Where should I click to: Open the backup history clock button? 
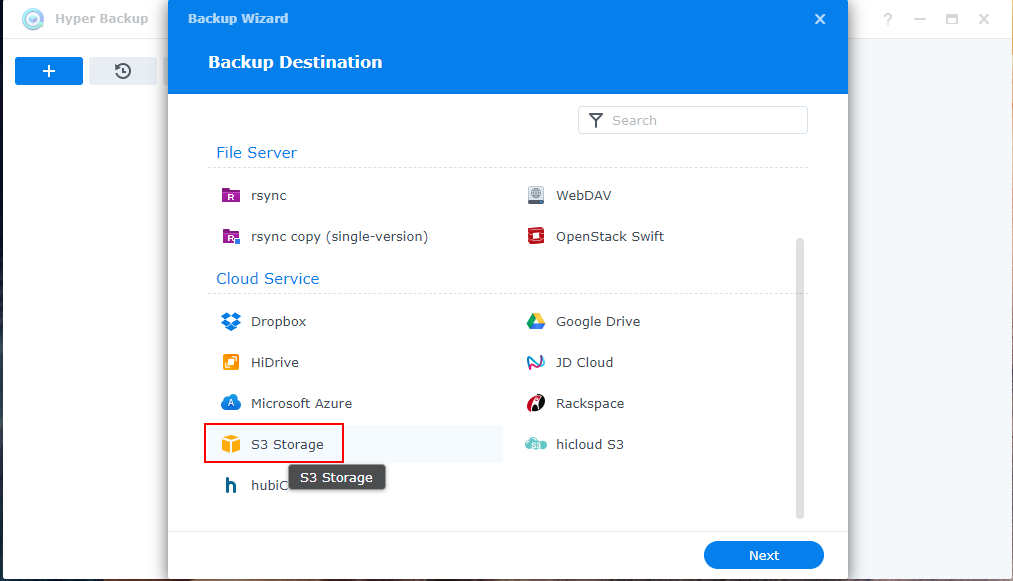coord(123,71)
